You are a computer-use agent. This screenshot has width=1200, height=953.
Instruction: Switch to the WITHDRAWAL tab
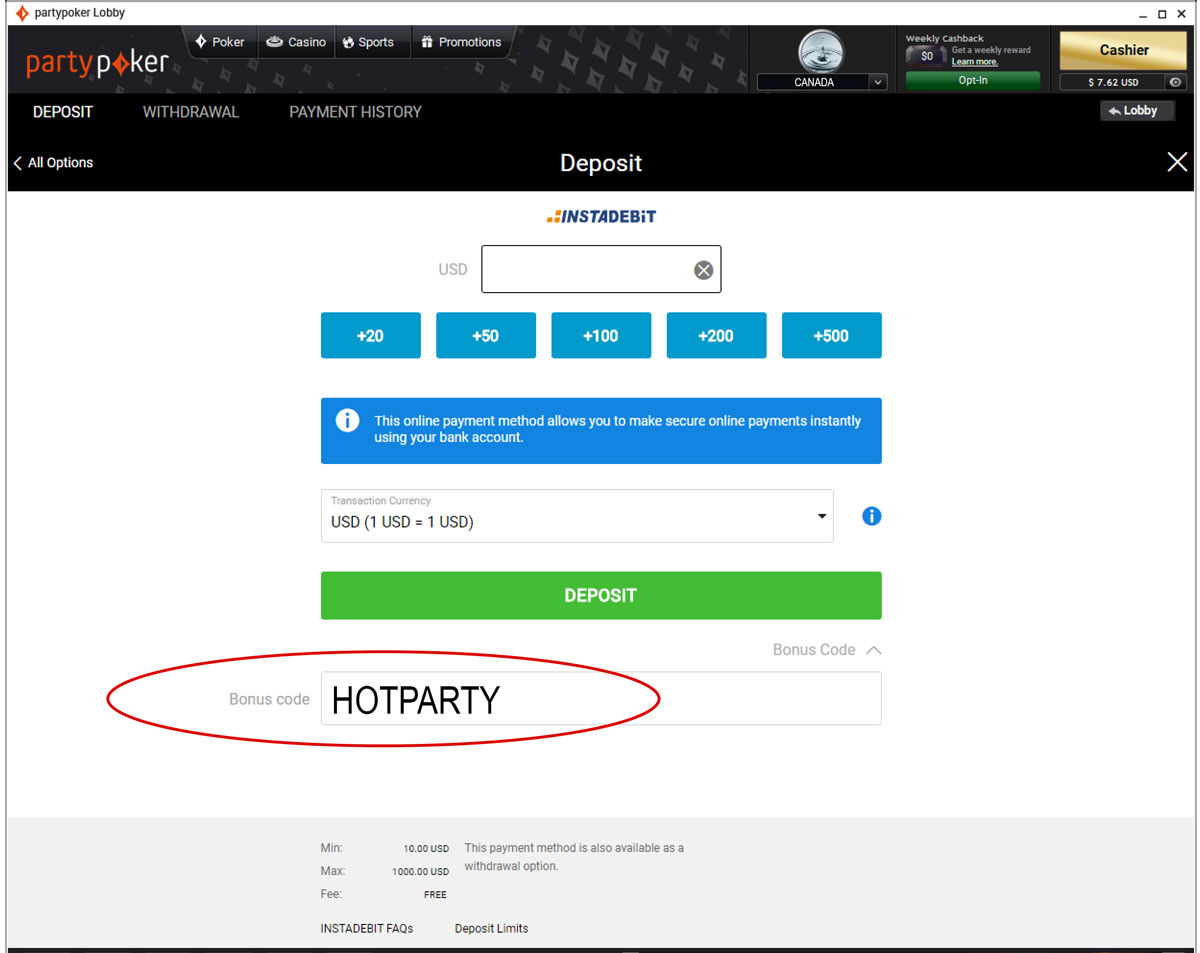(190, 112)
